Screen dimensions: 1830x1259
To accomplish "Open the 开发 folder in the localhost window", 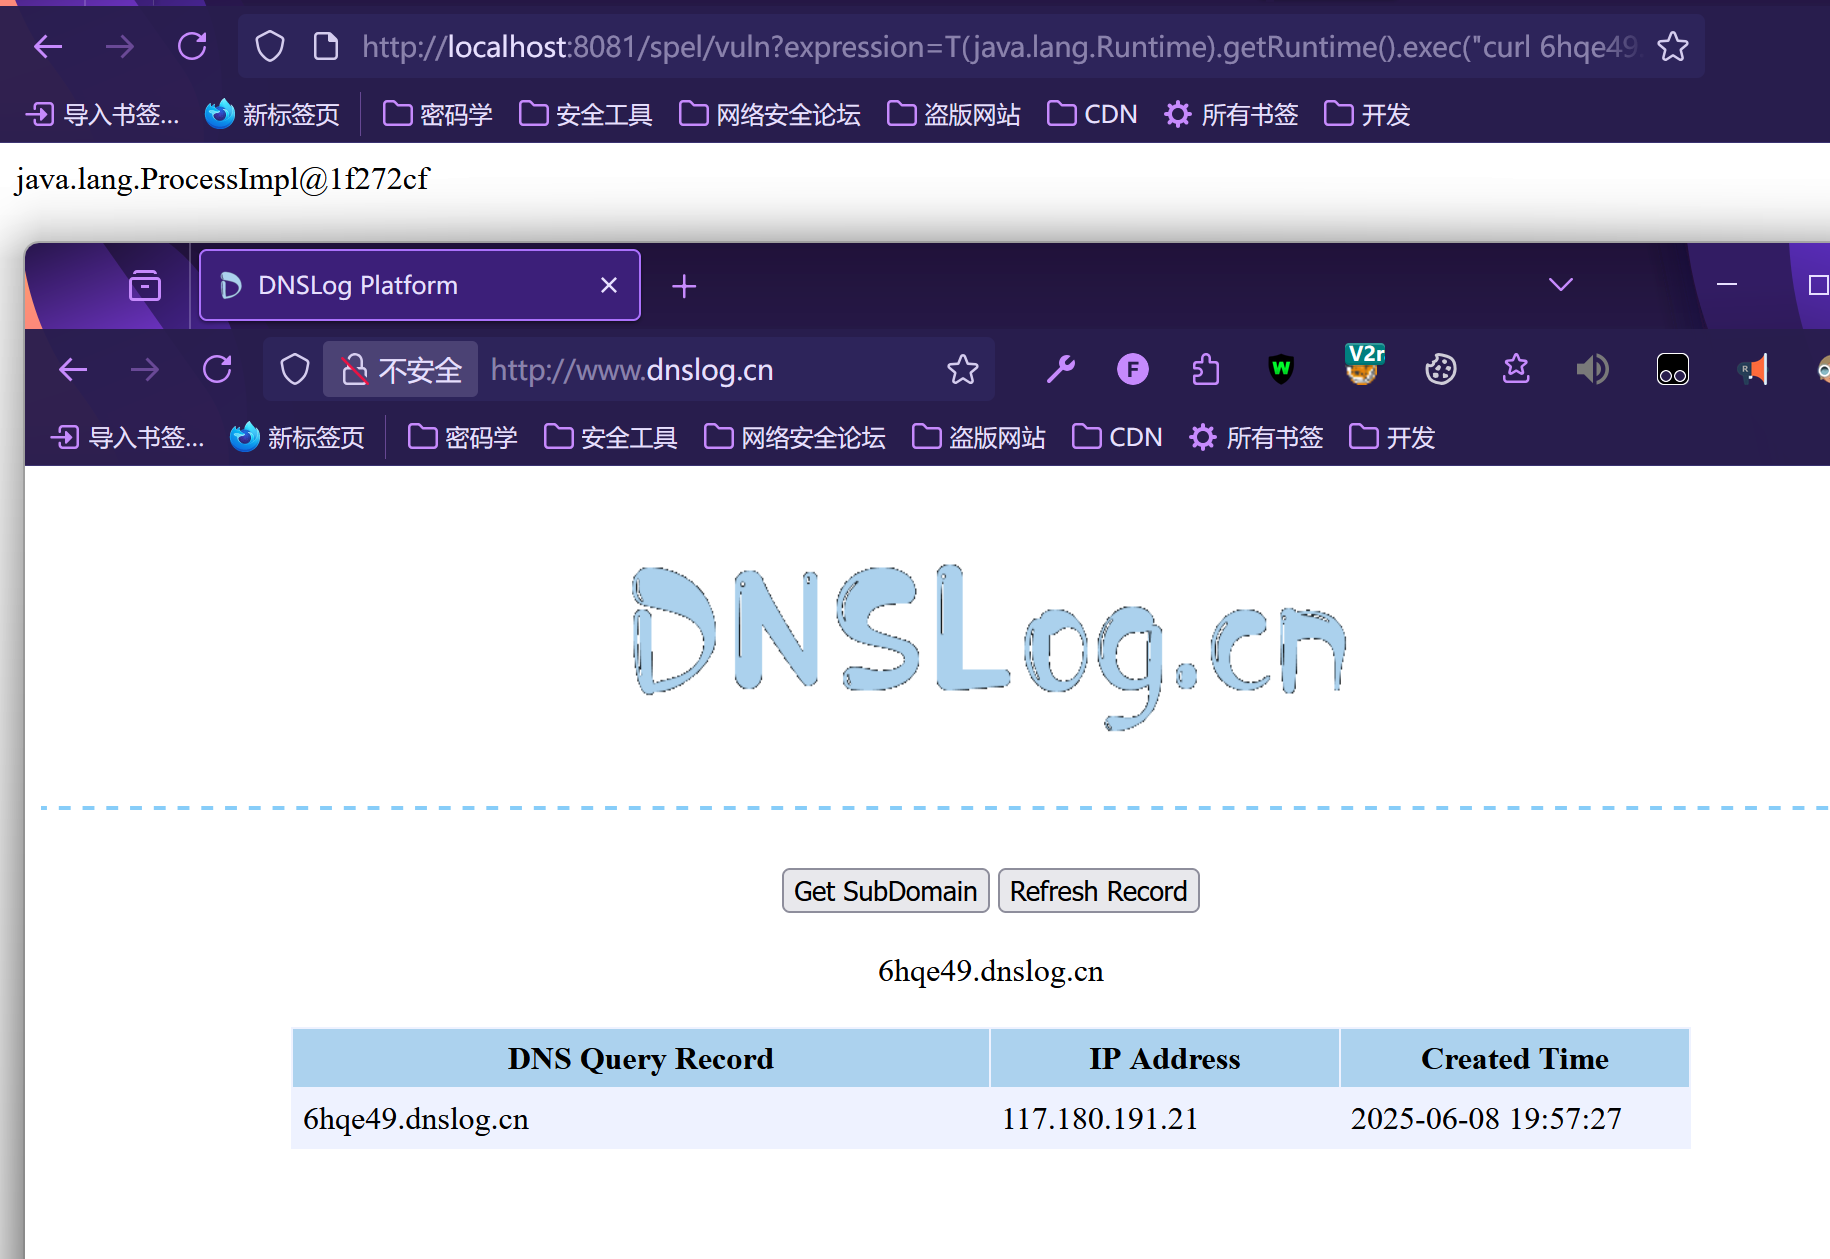I will click(x=1367, y=114).
